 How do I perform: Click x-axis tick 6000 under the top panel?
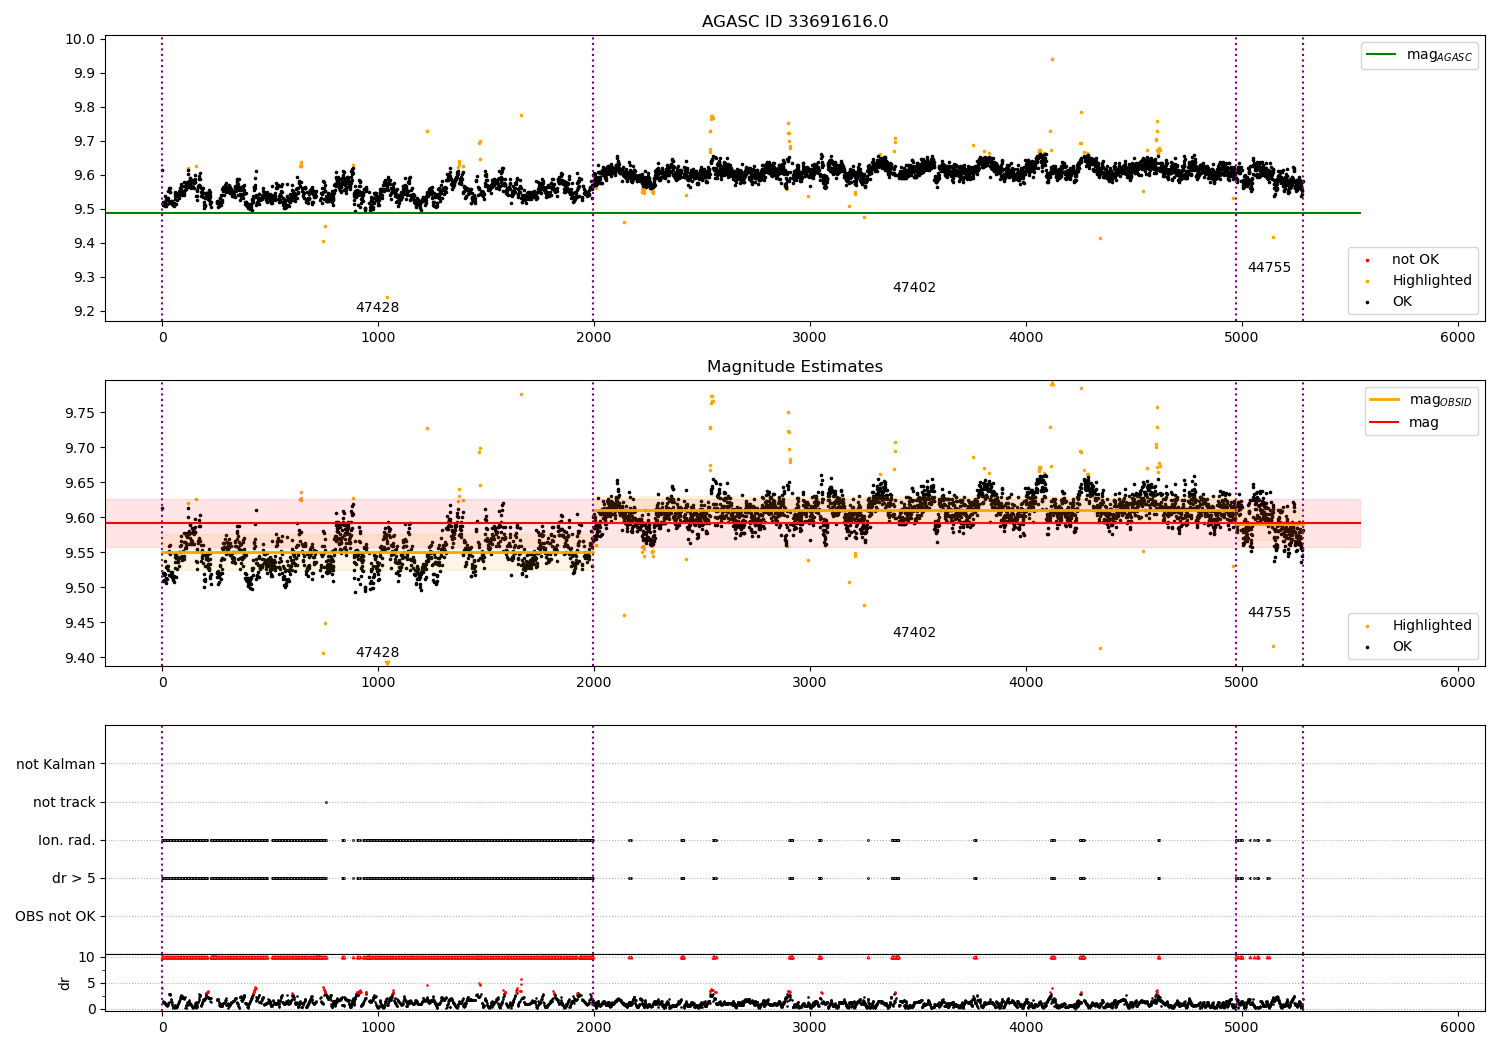(x=1457, y=337)
